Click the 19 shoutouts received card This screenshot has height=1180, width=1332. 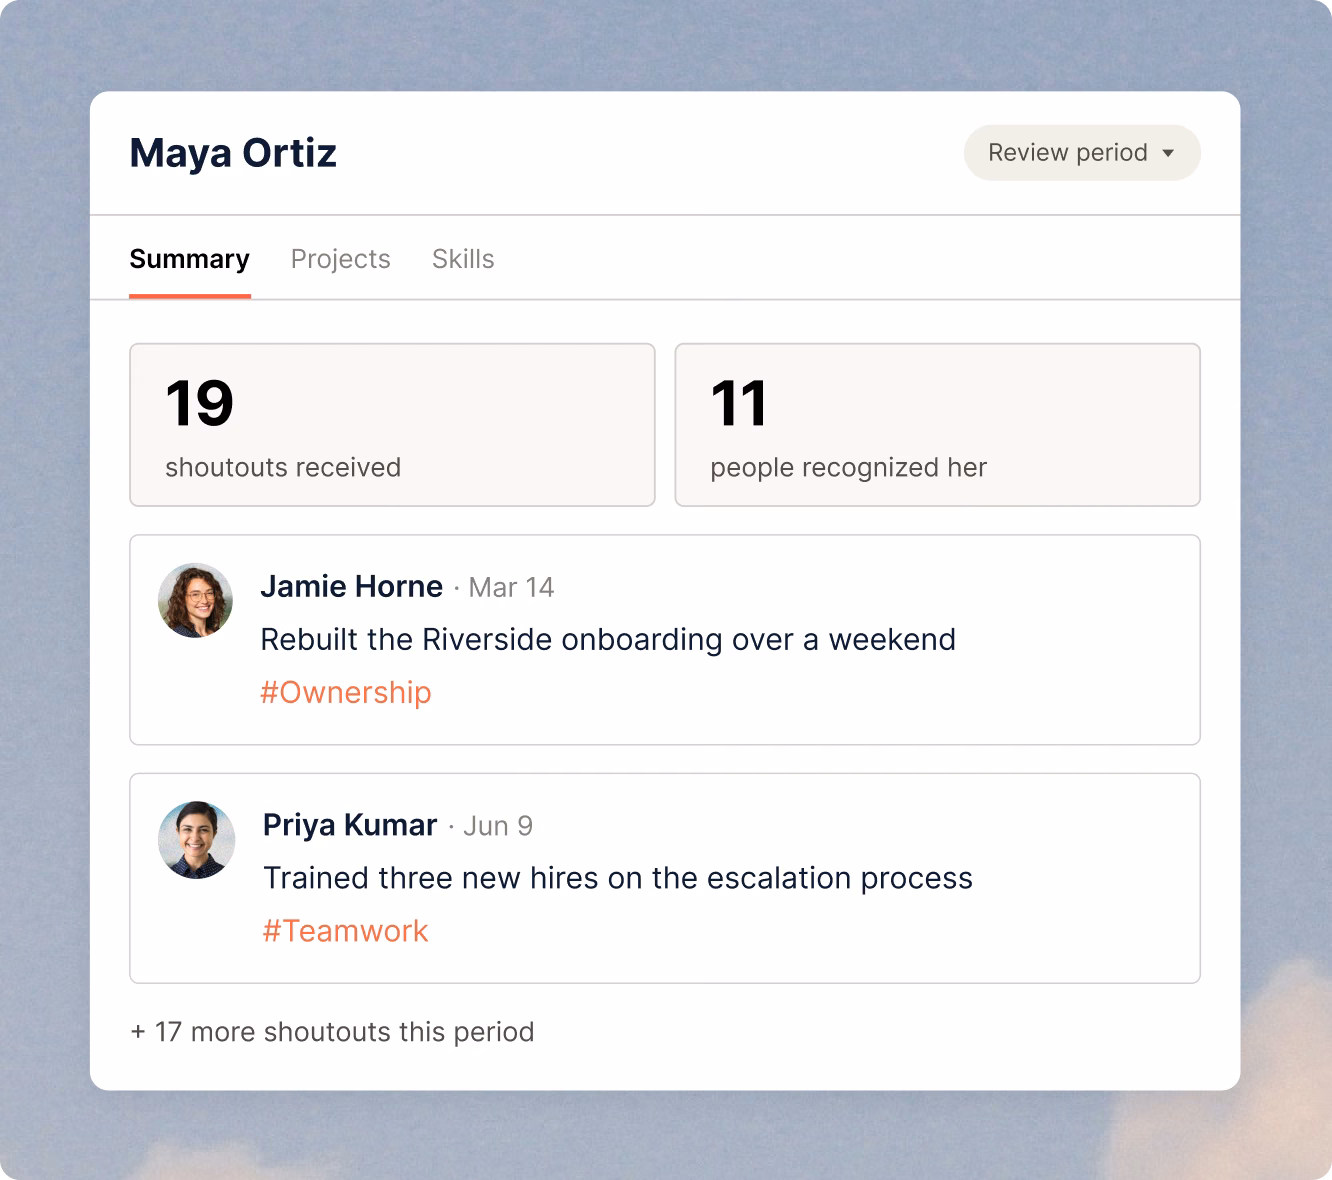[392, 425]
